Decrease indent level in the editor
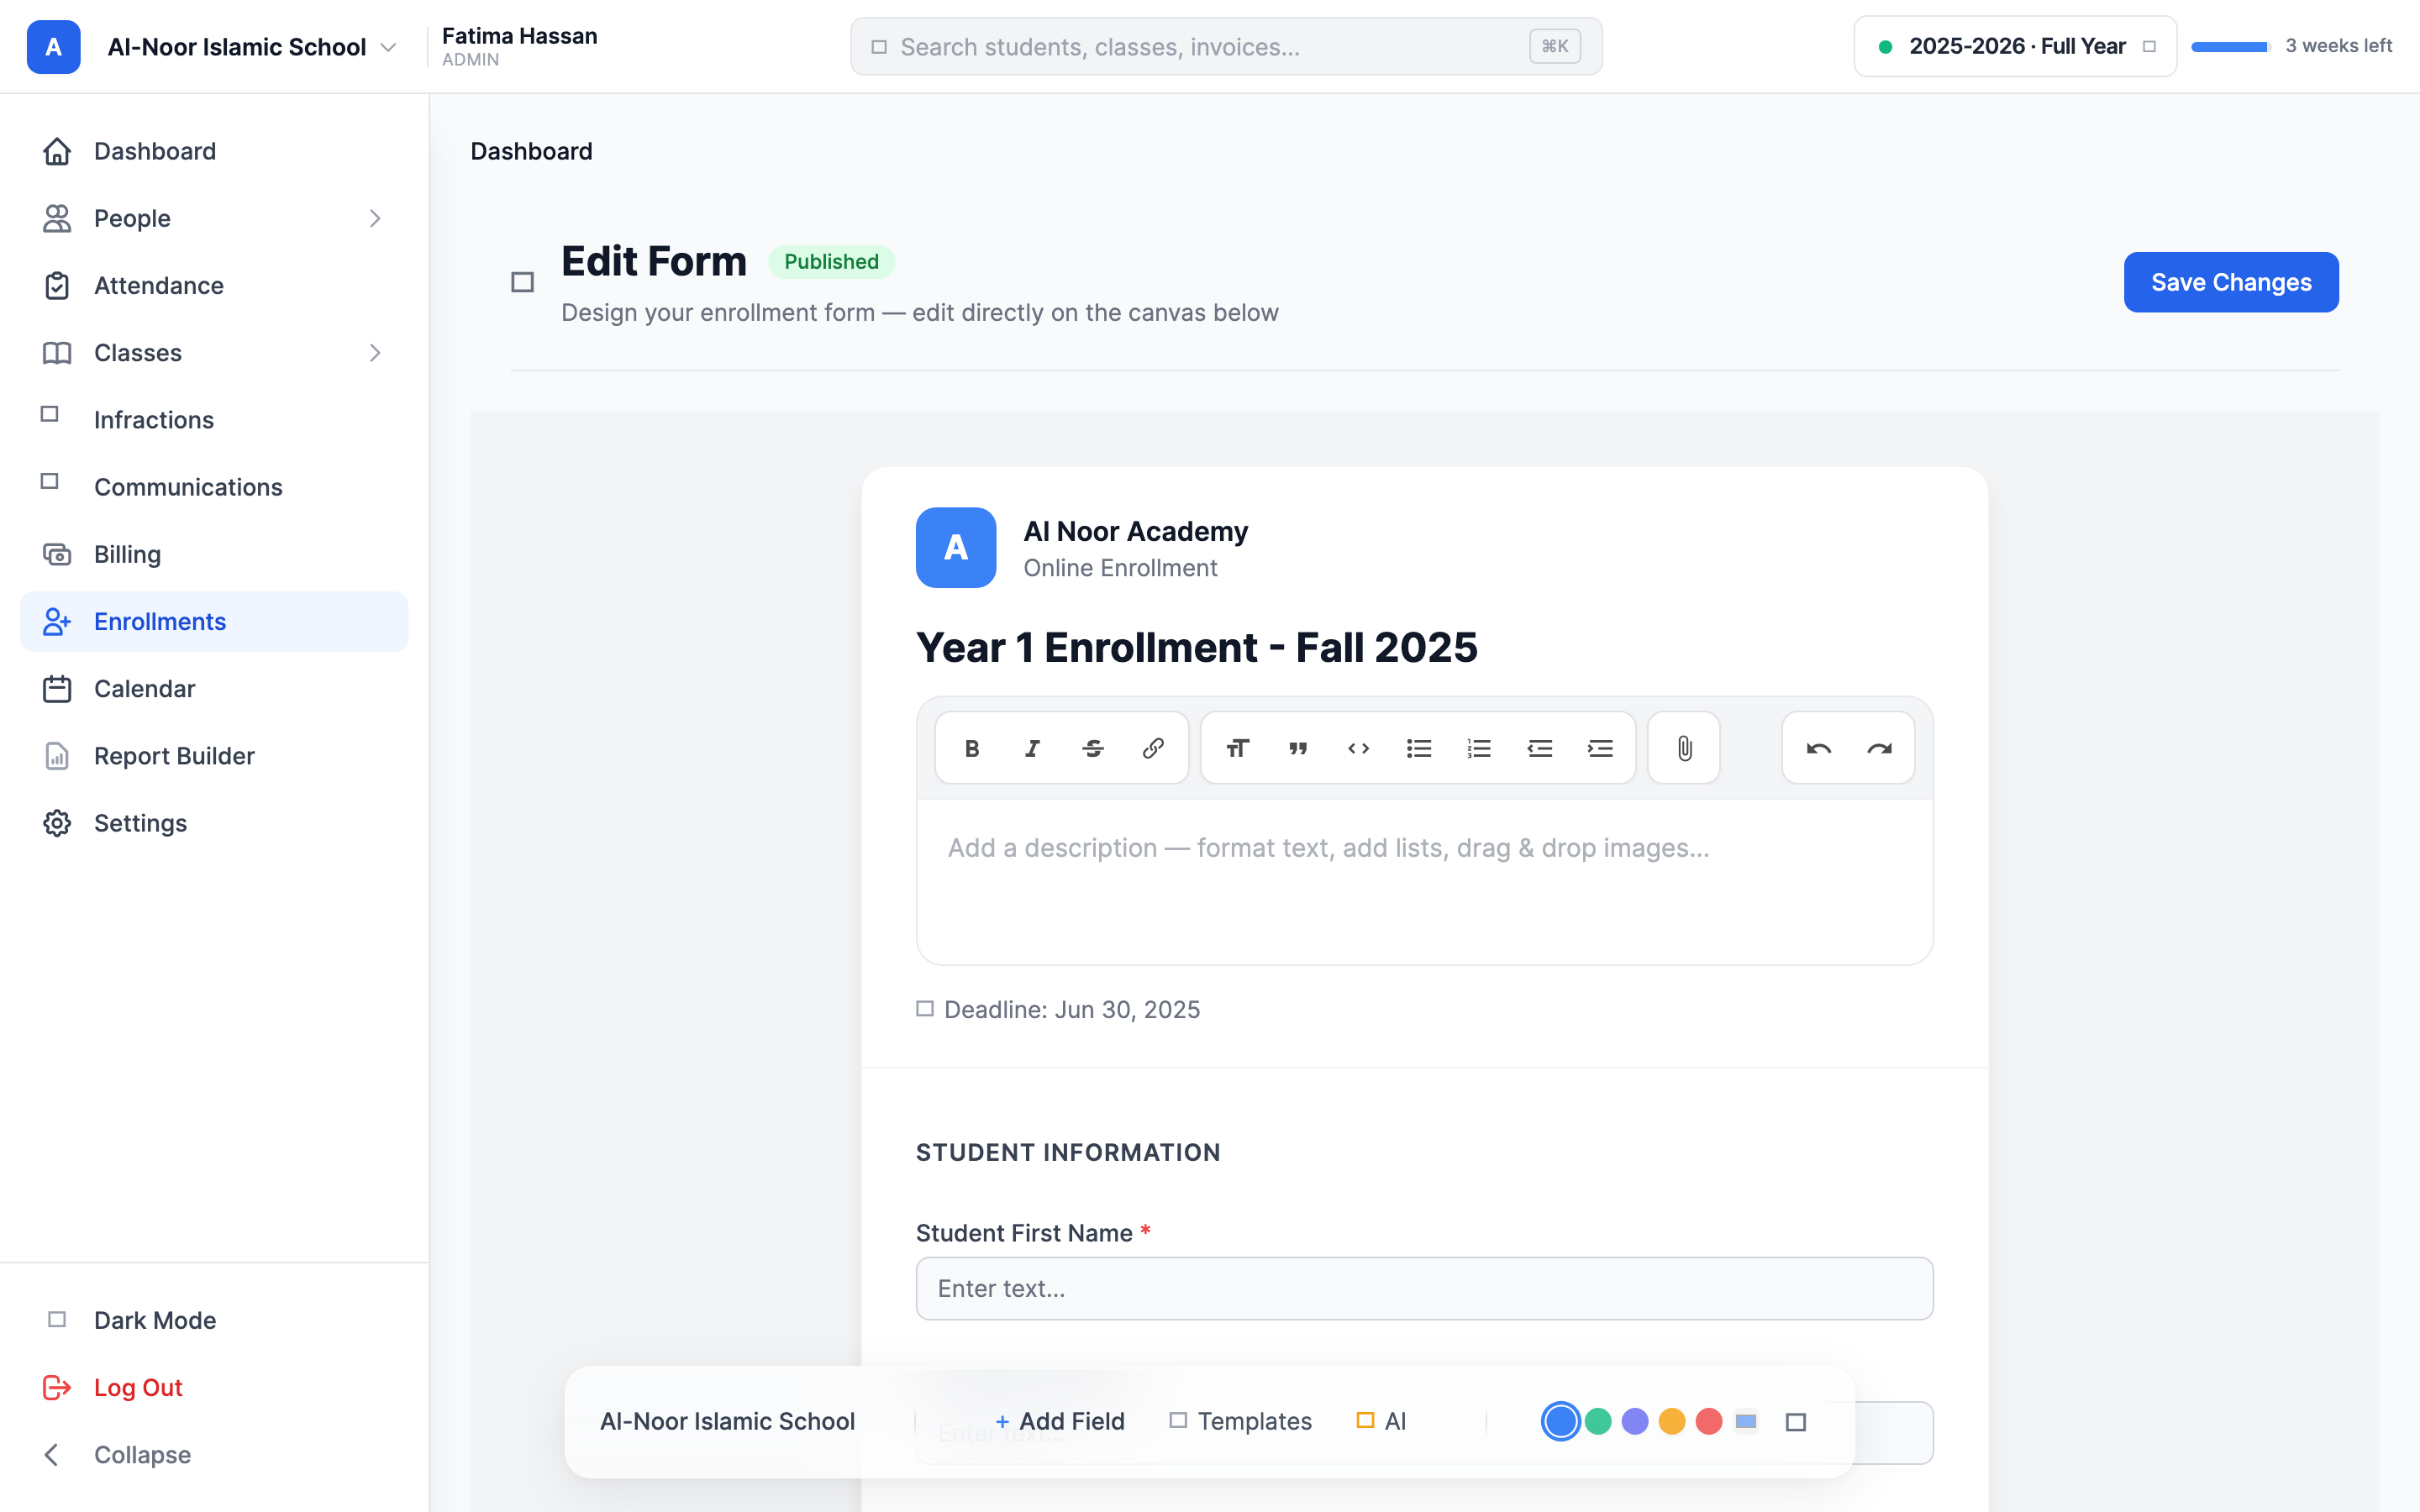Viewport: 2420px width, 1512px height. [1539, 748]
